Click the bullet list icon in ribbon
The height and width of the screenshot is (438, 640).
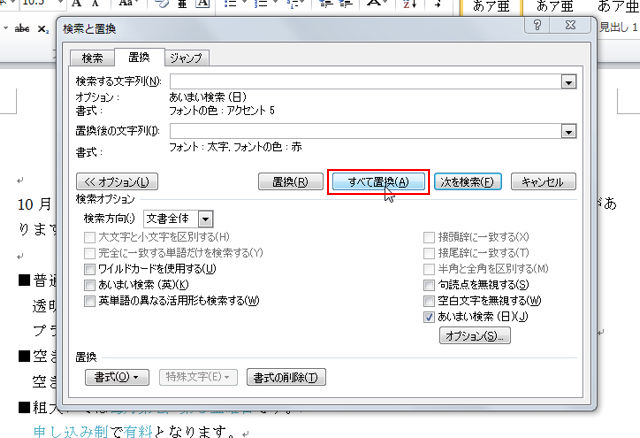tap(231, 4)
